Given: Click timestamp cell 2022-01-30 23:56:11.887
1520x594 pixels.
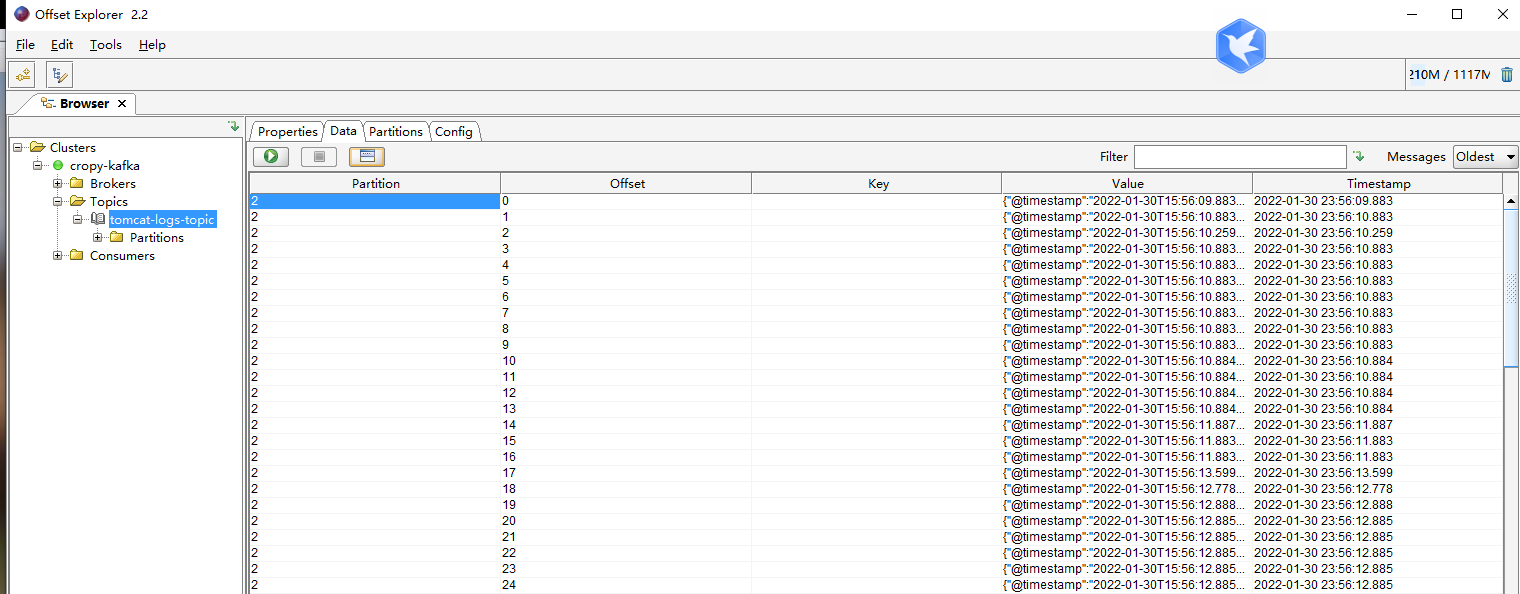Looking at the screenshot, I should 1378,425.
